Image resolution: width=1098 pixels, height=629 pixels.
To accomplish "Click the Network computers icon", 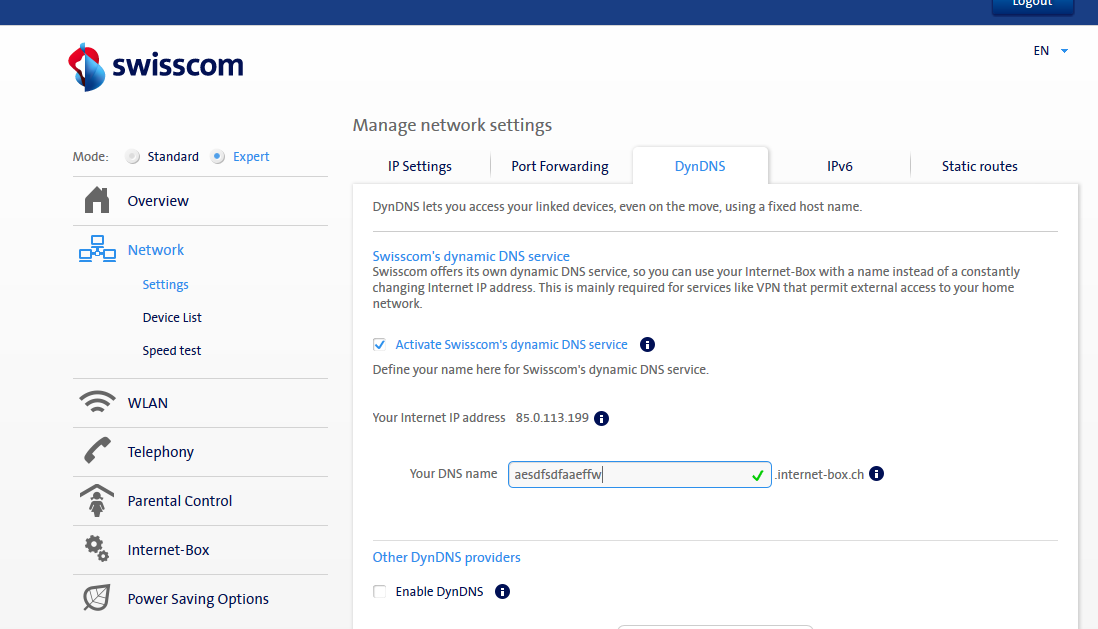I will [x=97, y=250].
